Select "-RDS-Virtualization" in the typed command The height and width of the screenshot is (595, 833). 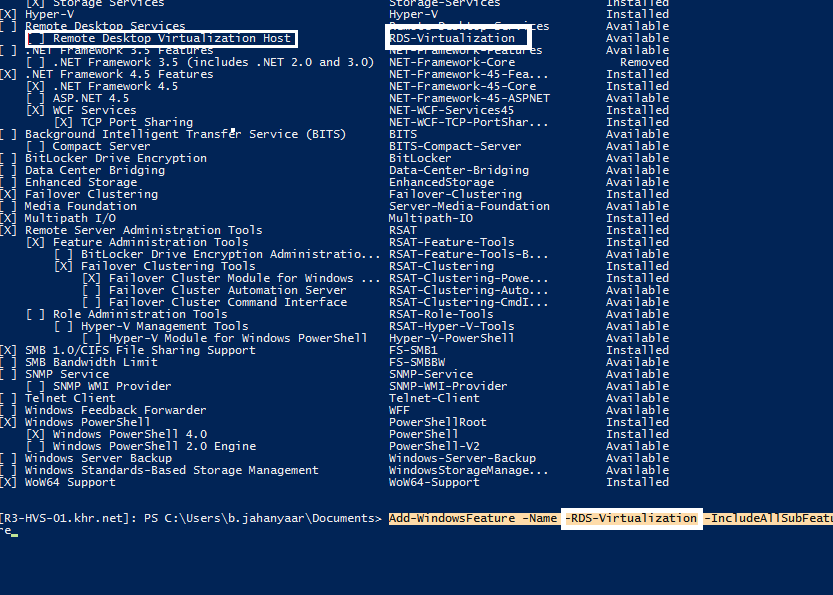click(631, 518)
